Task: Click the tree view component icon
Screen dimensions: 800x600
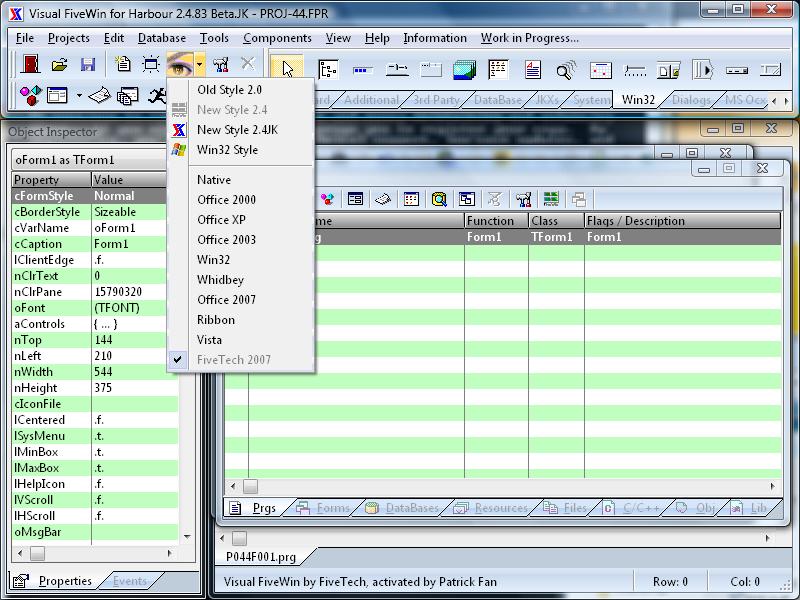Action: pos(328,70)
